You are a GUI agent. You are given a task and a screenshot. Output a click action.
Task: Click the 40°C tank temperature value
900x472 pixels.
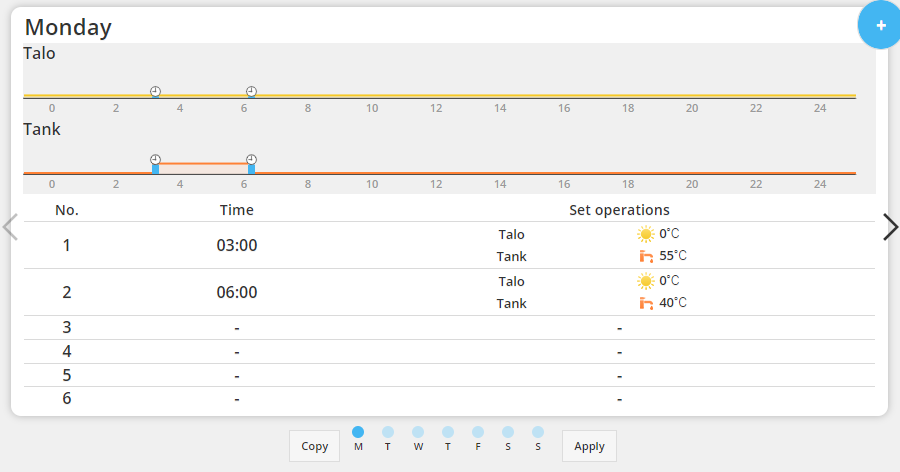point(673,303)
